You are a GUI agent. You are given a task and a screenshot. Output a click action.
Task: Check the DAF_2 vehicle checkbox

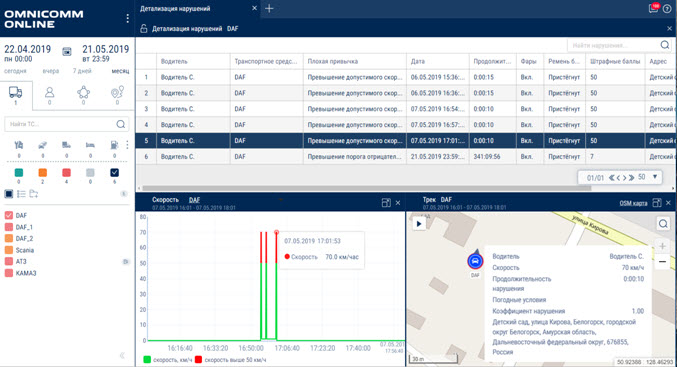pos(9,238)
